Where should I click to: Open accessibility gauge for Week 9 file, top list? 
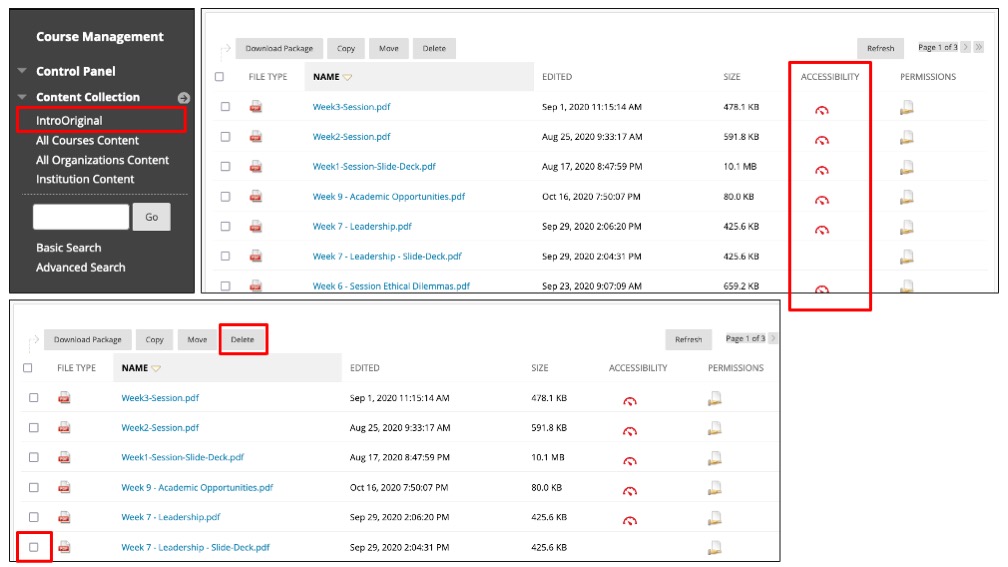822,200
